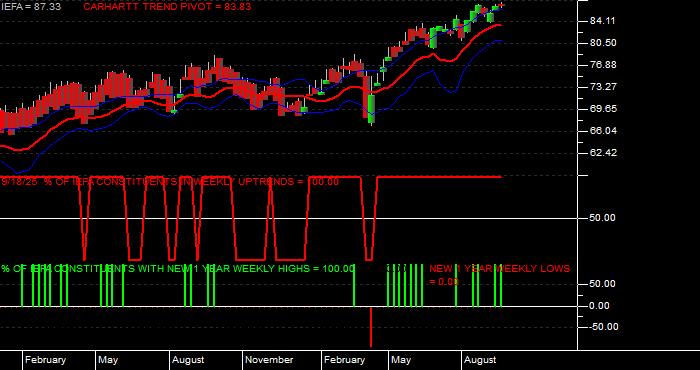
Task: Click the red new weekly lows spike
Action: (x=371, y=327)
